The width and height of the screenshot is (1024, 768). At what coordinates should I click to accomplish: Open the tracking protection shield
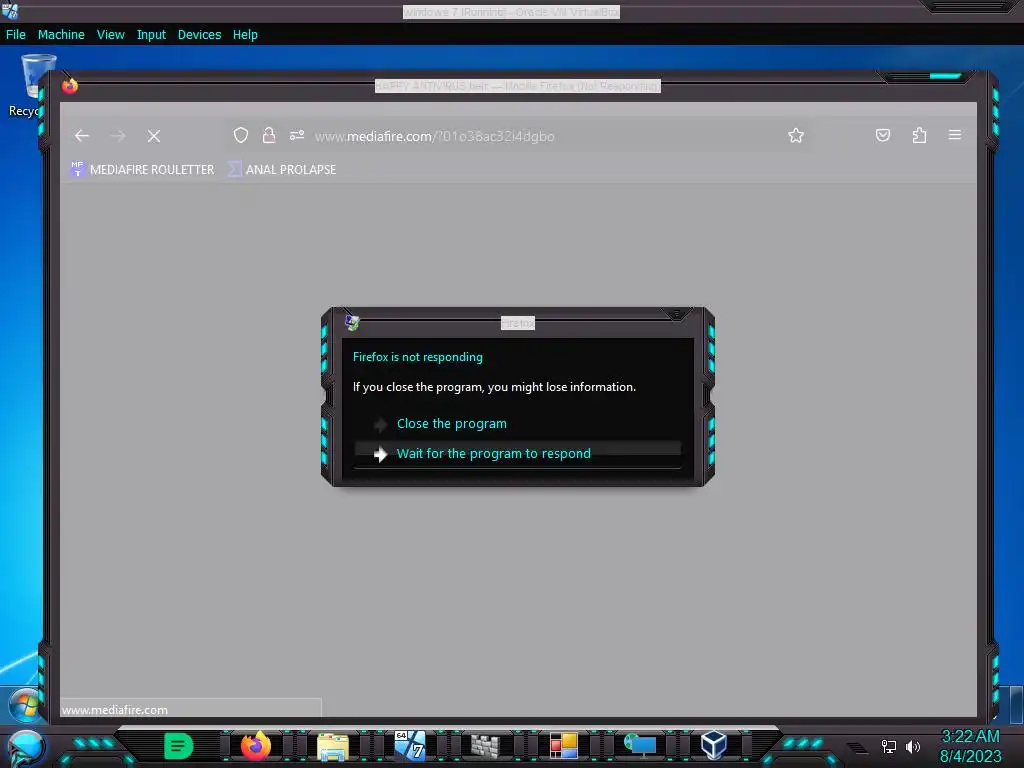click(241, 135)
